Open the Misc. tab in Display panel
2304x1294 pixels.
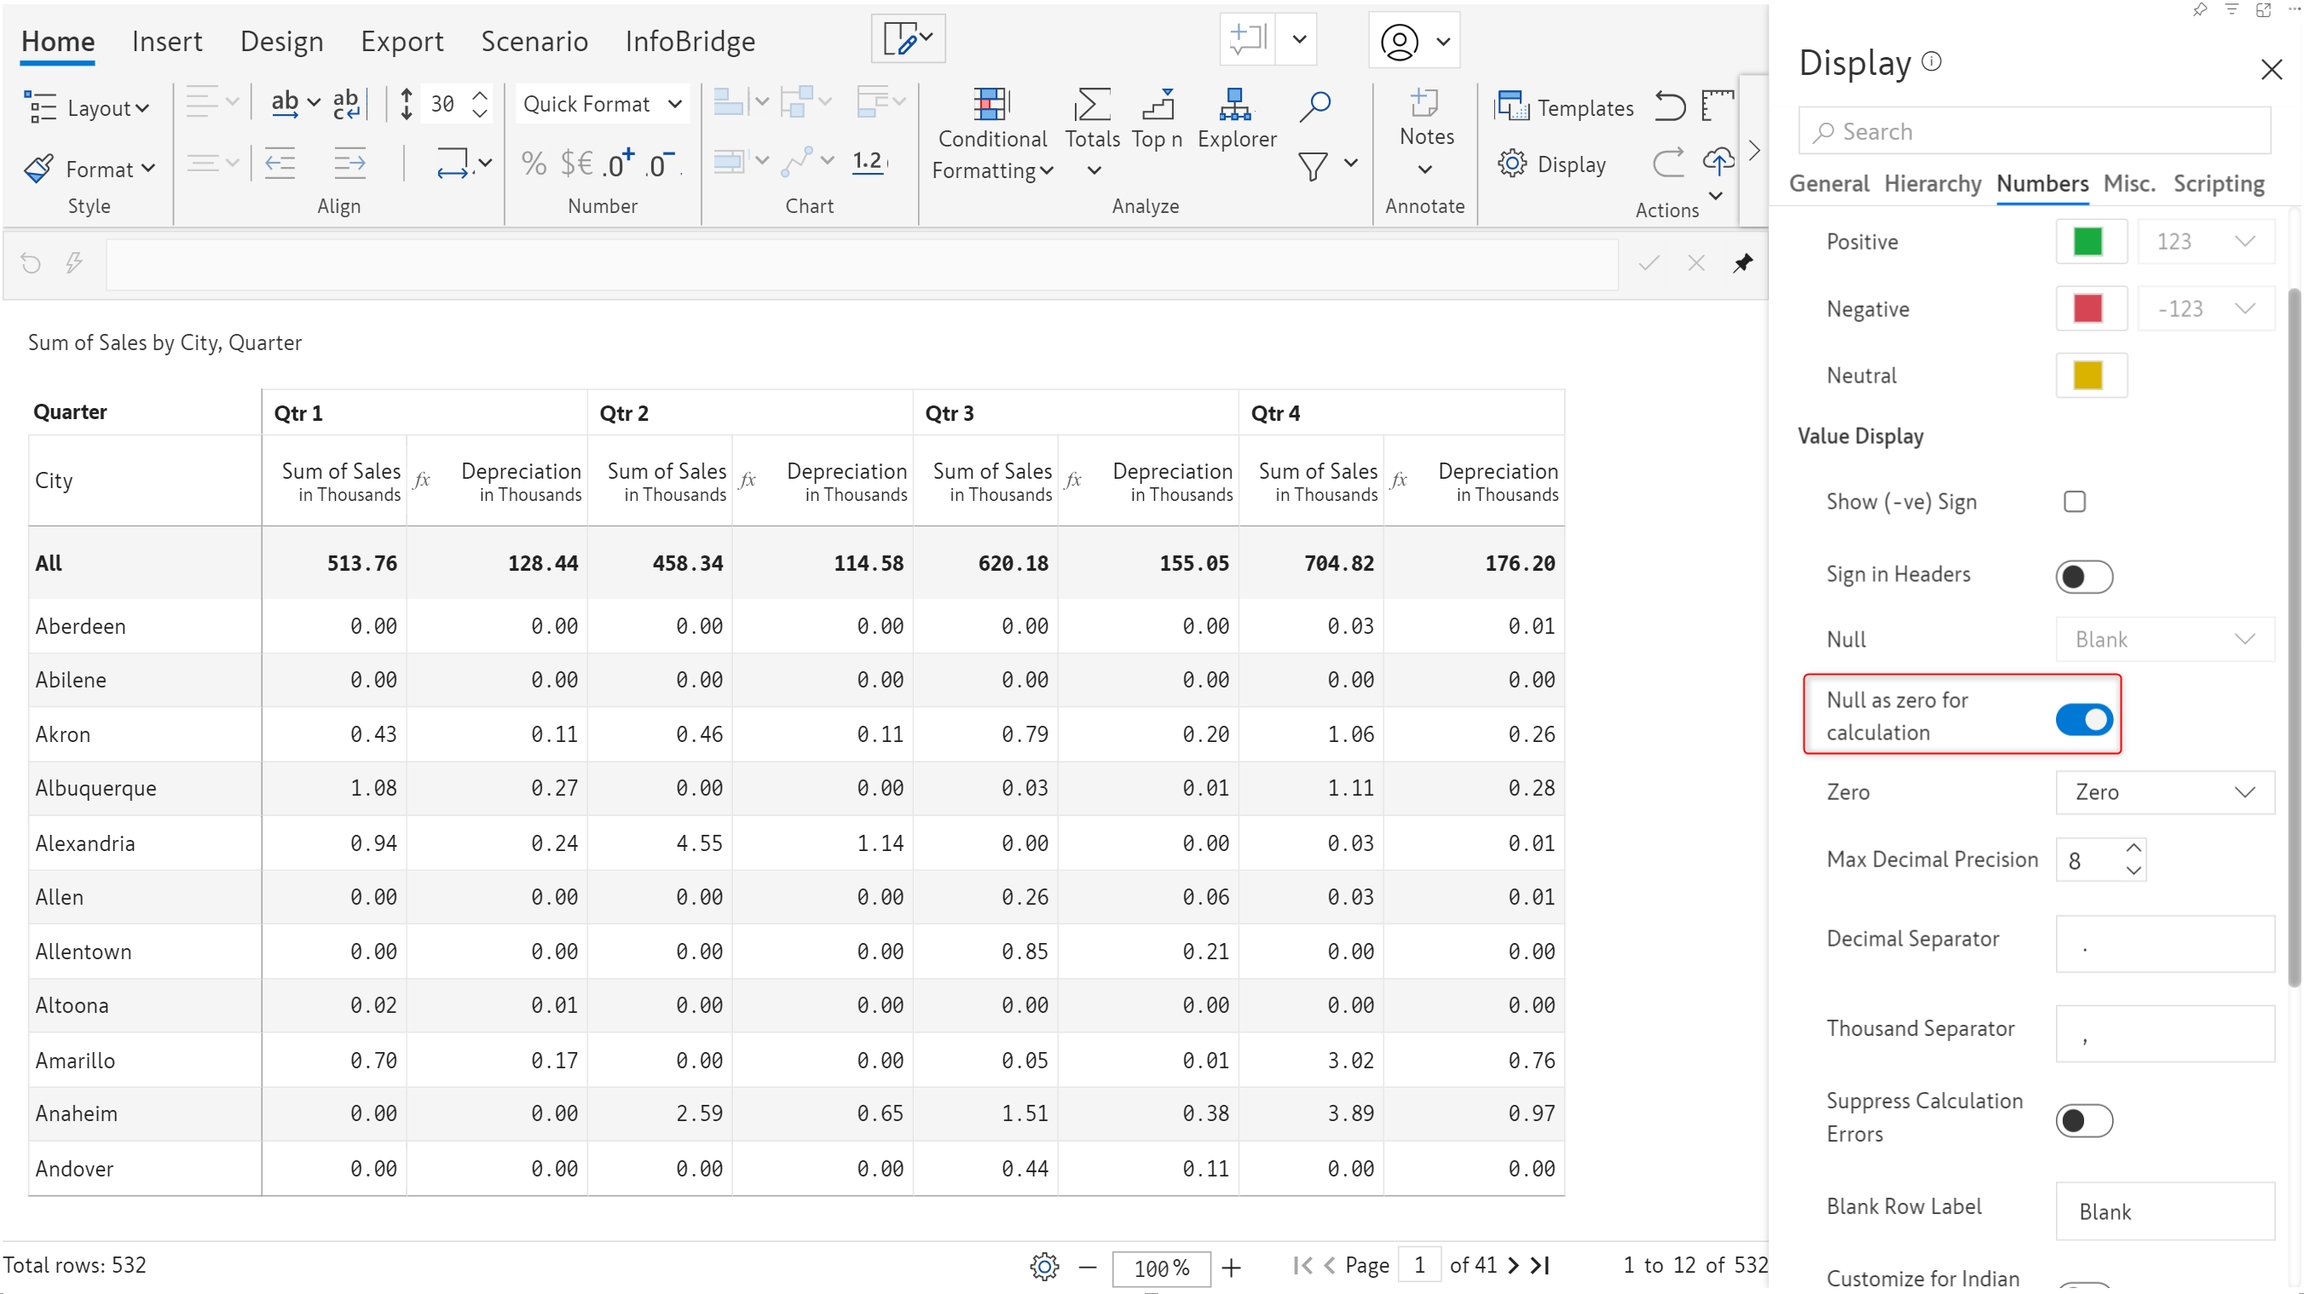click(x=2128, y=184)
